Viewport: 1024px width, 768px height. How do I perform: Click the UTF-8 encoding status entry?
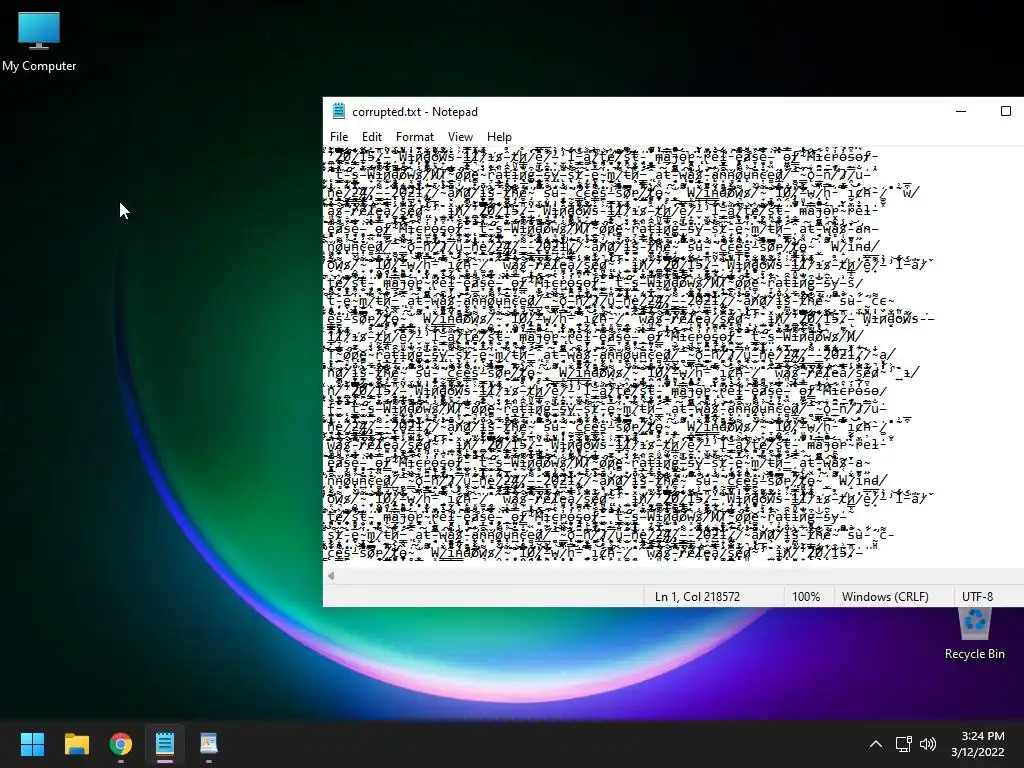pos(978,596)
